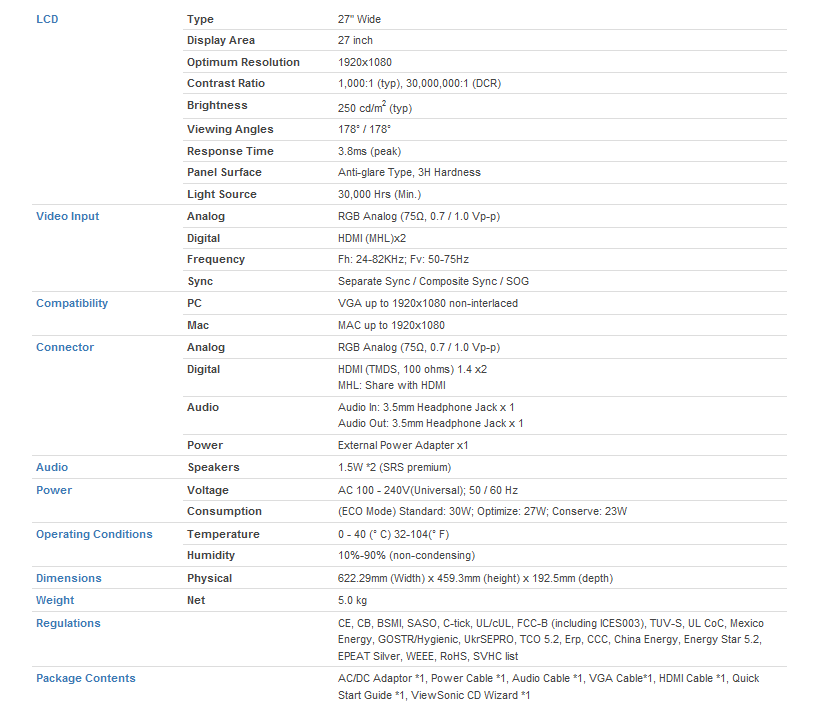Click the Package Contents heading
This screenshot has height=715, width=817.
(x=86, y=678)
